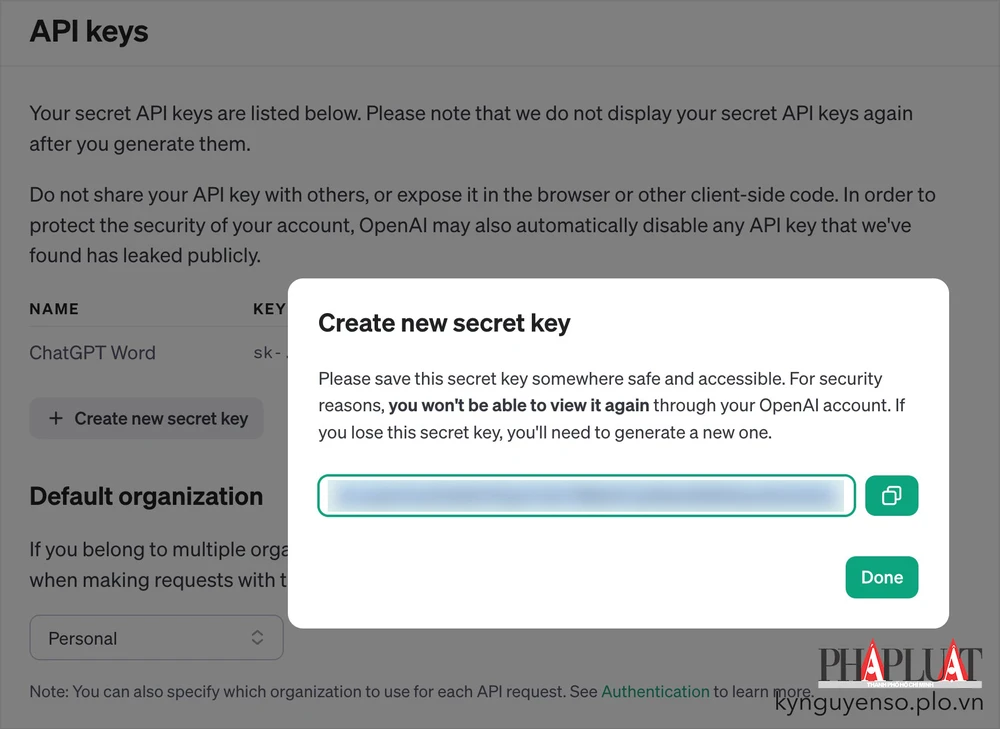Select the ChatGPT Word key name
This screenshot has width=1000, height=729.
point(92,353)
